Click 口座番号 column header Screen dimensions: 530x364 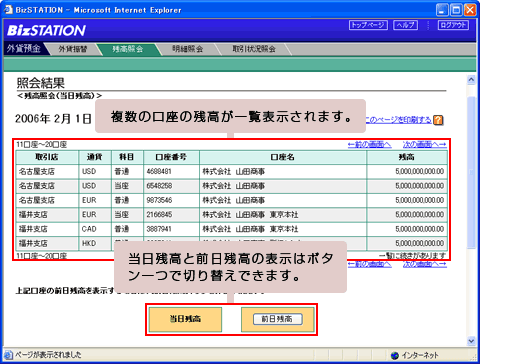[x=171, y=157]
